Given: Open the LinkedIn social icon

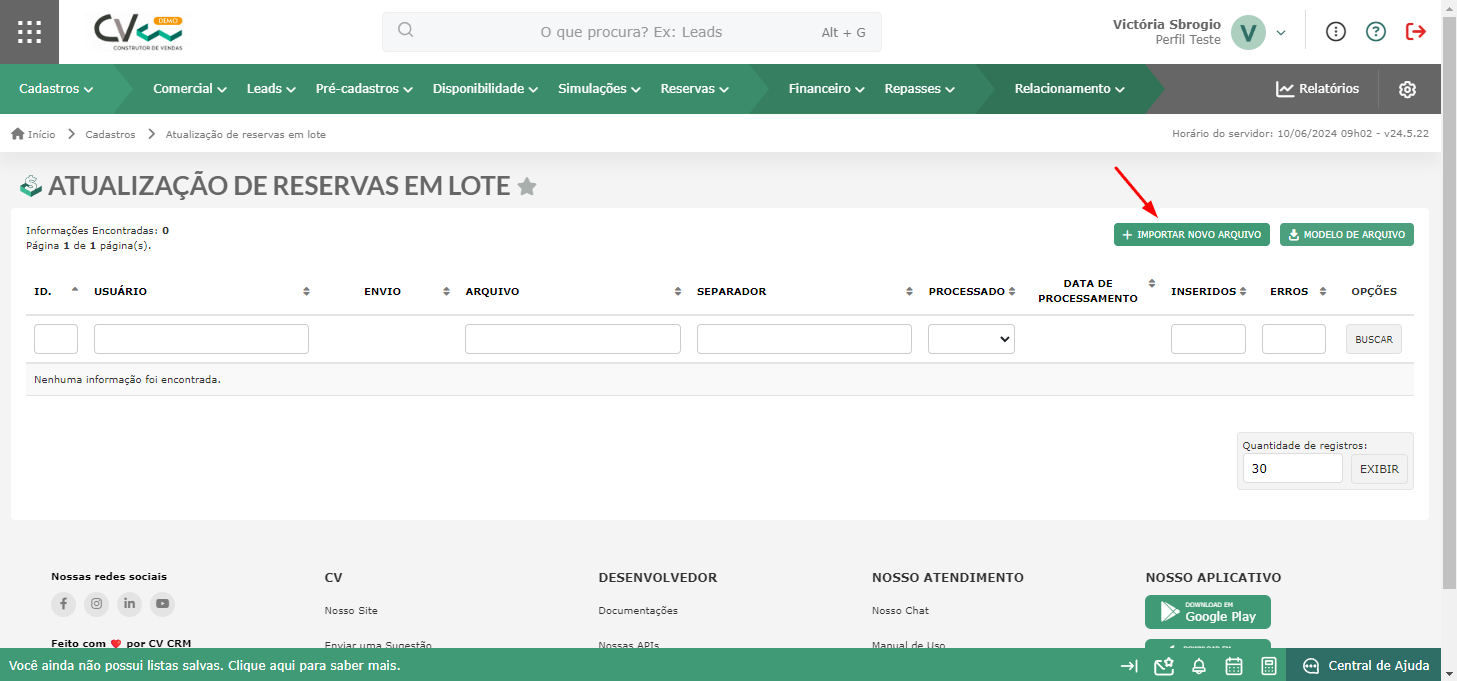Looking at the screenshot, I should (129, 604).
